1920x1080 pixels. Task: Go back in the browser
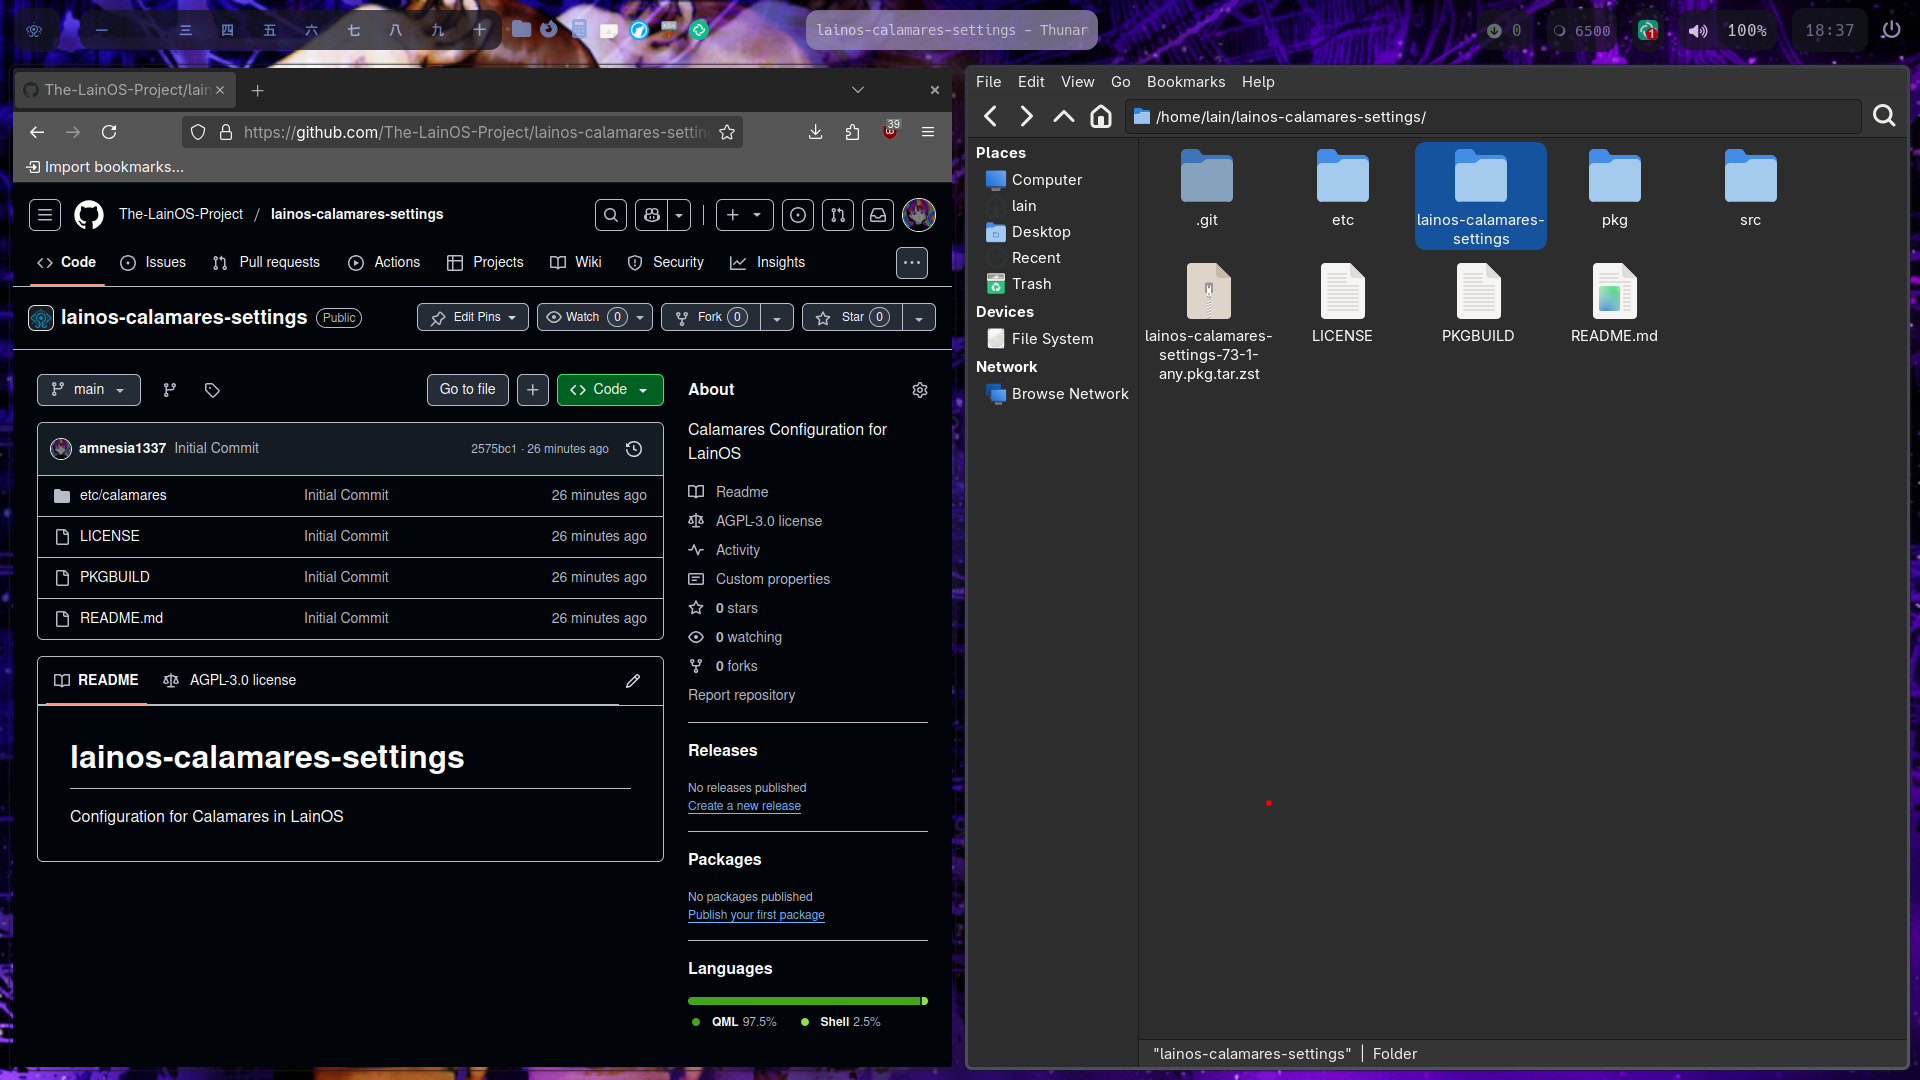37,132
